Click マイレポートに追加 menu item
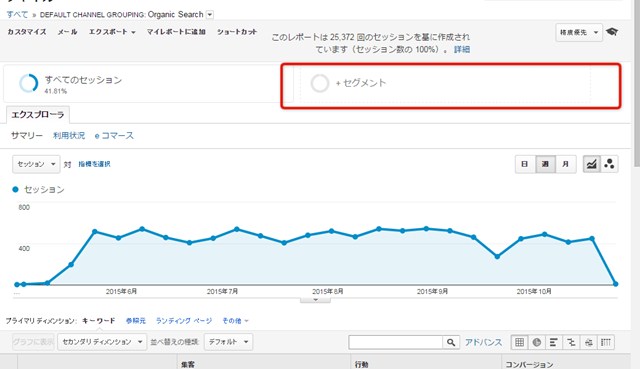The image size is (640, 369). click(x=176, y=32)
